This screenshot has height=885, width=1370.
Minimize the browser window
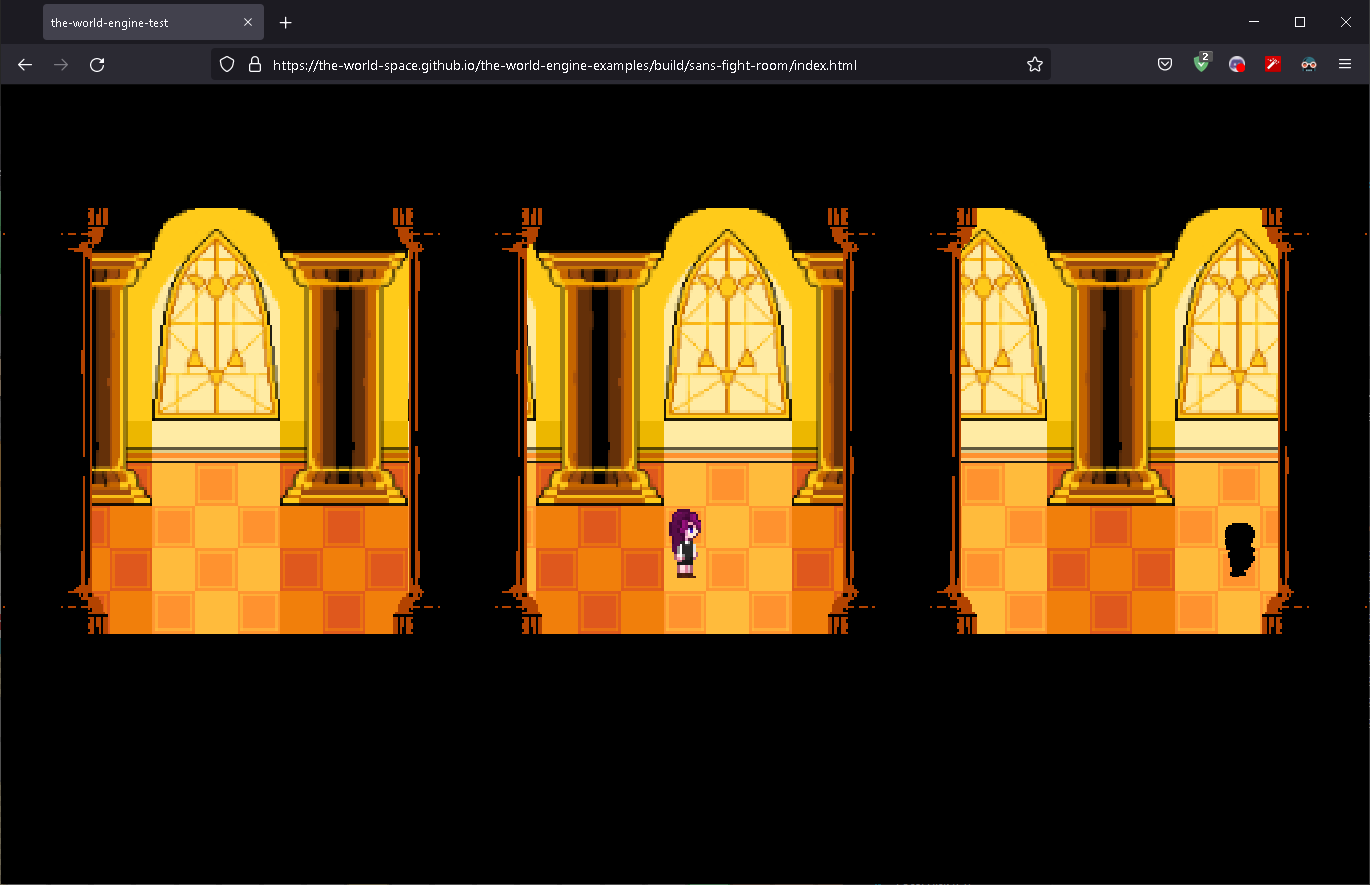coord(1254,22)
